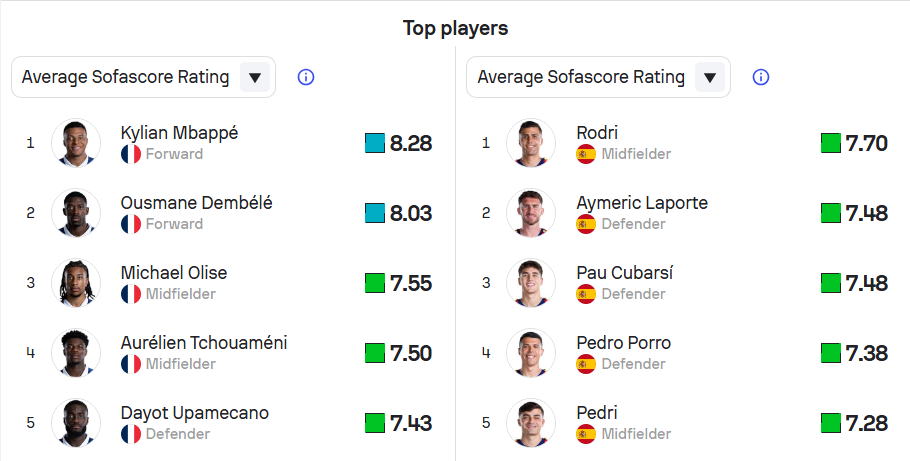The image size is (910, 461).
Task: Select Pedro Porro's name
Action: coord(623,343)
